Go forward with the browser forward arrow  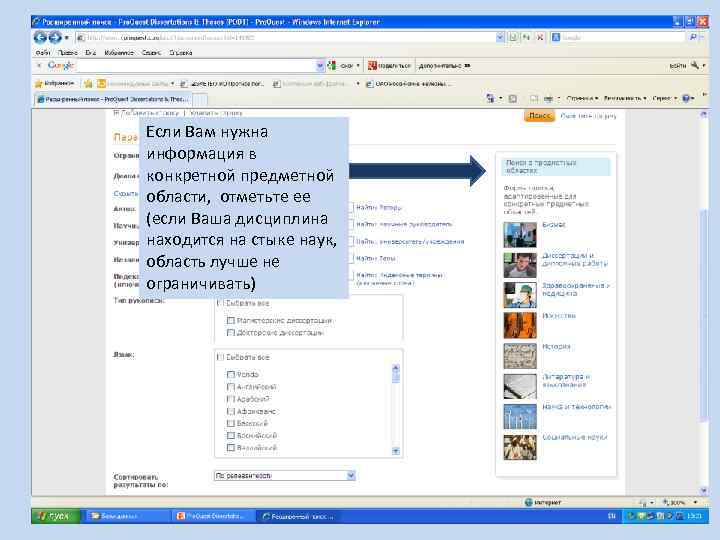pos(55,37)
